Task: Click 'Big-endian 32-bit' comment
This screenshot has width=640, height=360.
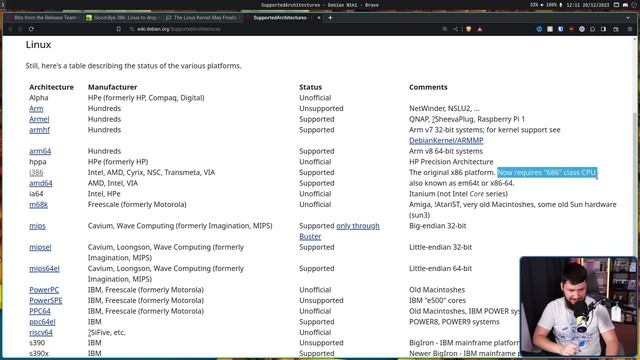Action: pos(438,226)
